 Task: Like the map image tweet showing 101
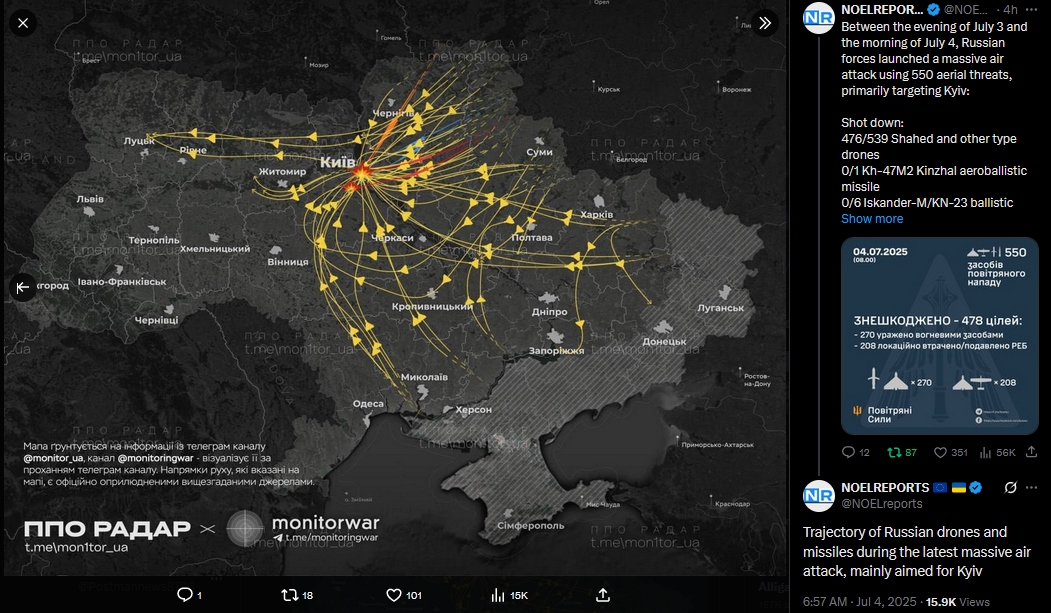[x=404, y=595]
